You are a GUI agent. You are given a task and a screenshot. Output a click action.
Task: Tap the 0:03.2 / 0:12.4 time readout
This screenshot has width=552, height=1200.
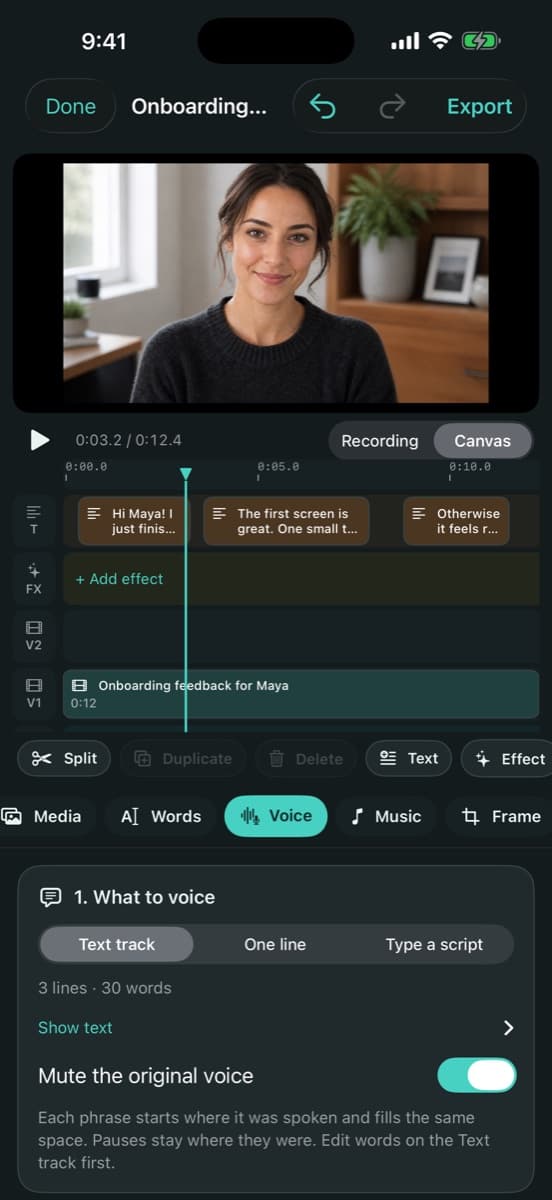click(x=128, y=440)
